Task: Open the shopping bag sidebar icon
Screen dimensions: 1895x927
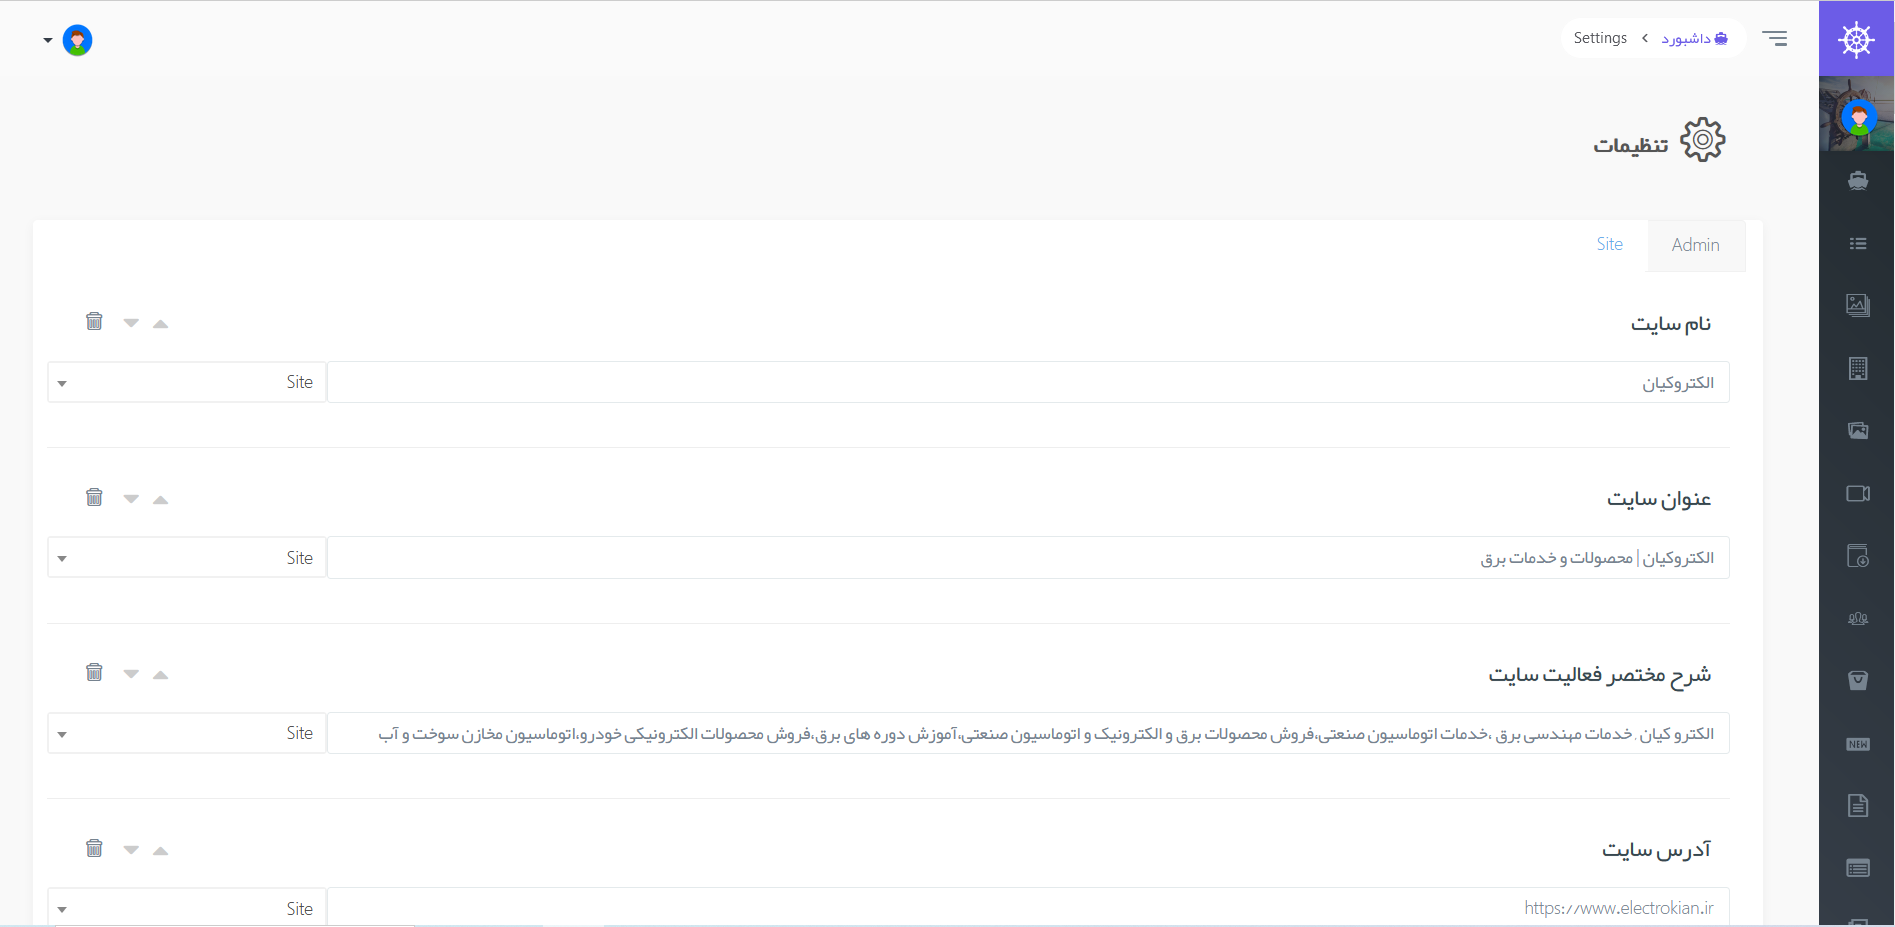Action: coord(1858,681)
